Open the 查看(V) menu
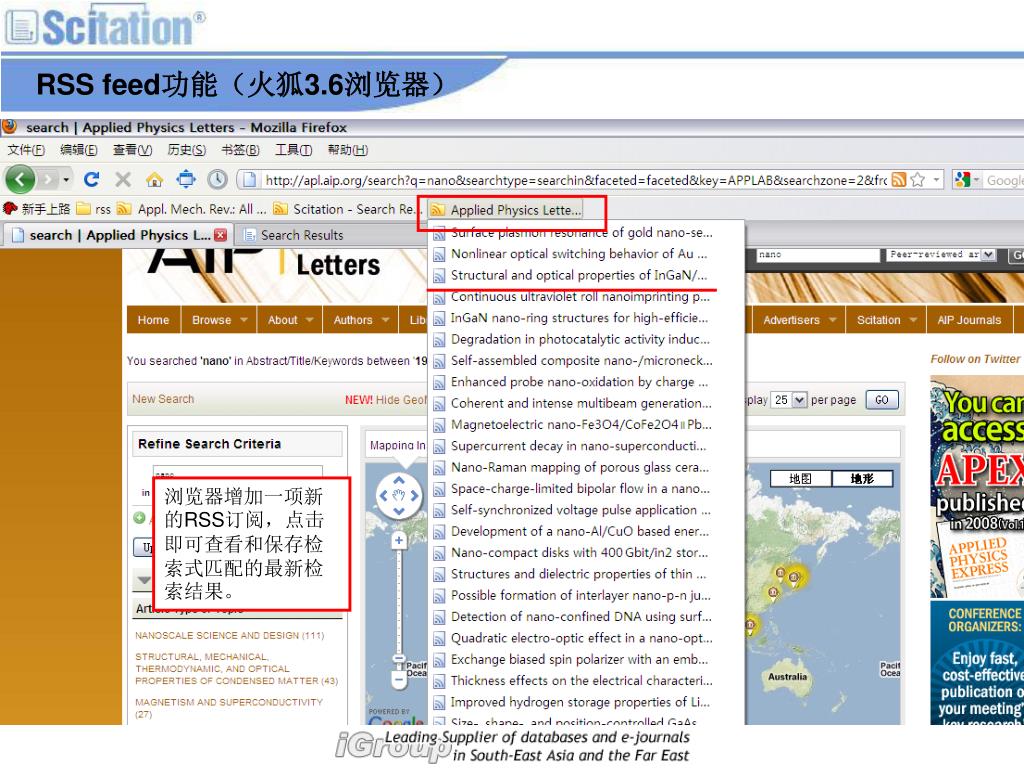The width and height of the screenshot is (1024, 768). [x=132, y=150]
